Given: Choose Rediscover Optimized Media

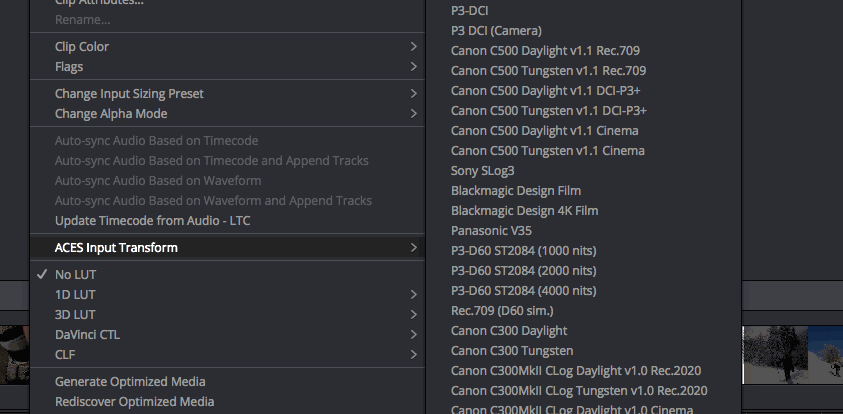Looking at the screenshot, I should 134,401.
